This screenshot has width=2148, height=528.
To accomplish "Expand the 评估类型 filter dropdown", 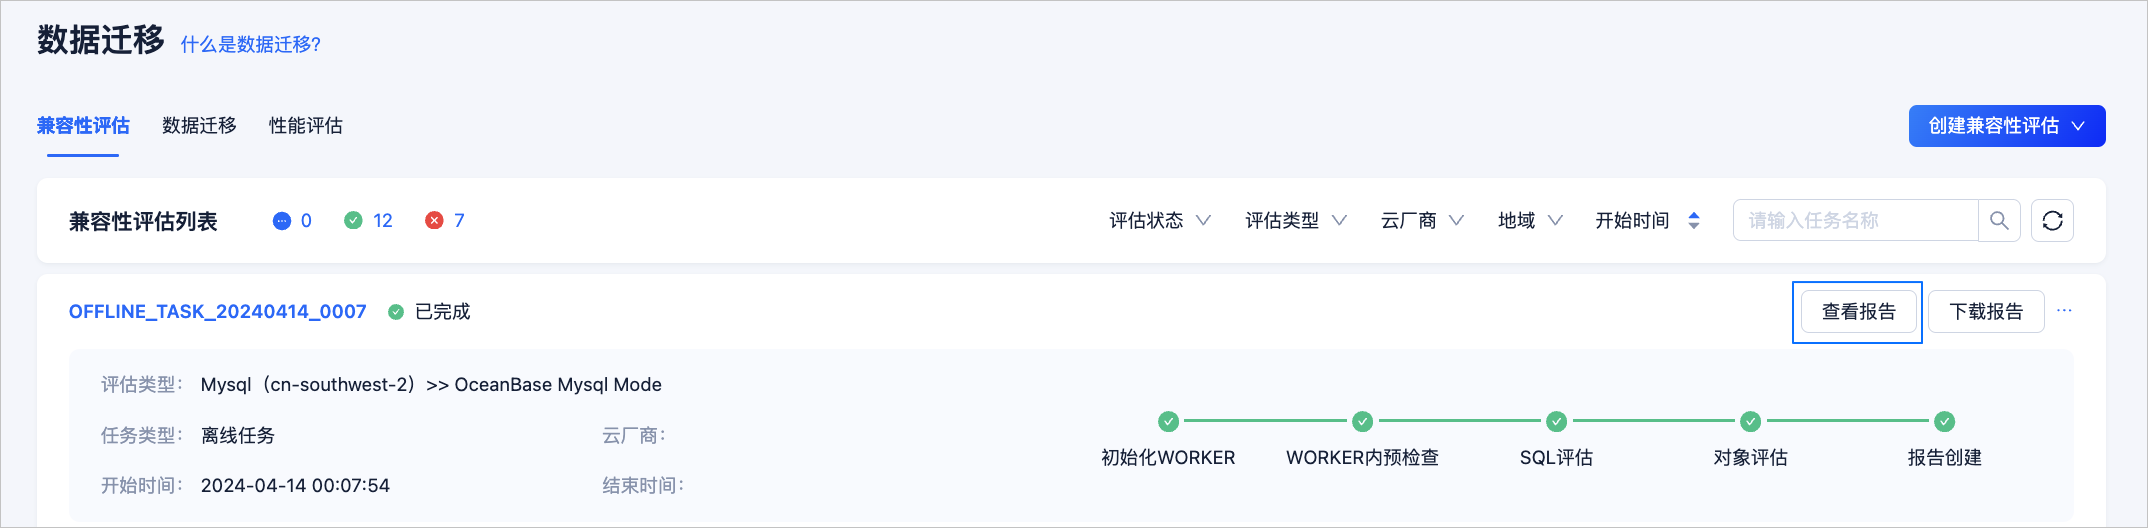I will (x=1296, y=221).
